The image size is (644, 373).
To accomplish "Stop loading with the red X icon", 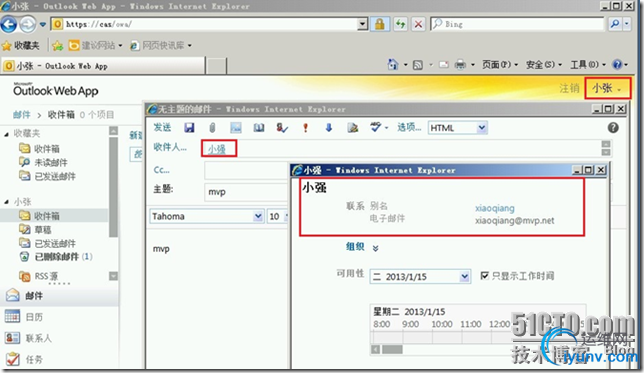I will tap(418, 24).
